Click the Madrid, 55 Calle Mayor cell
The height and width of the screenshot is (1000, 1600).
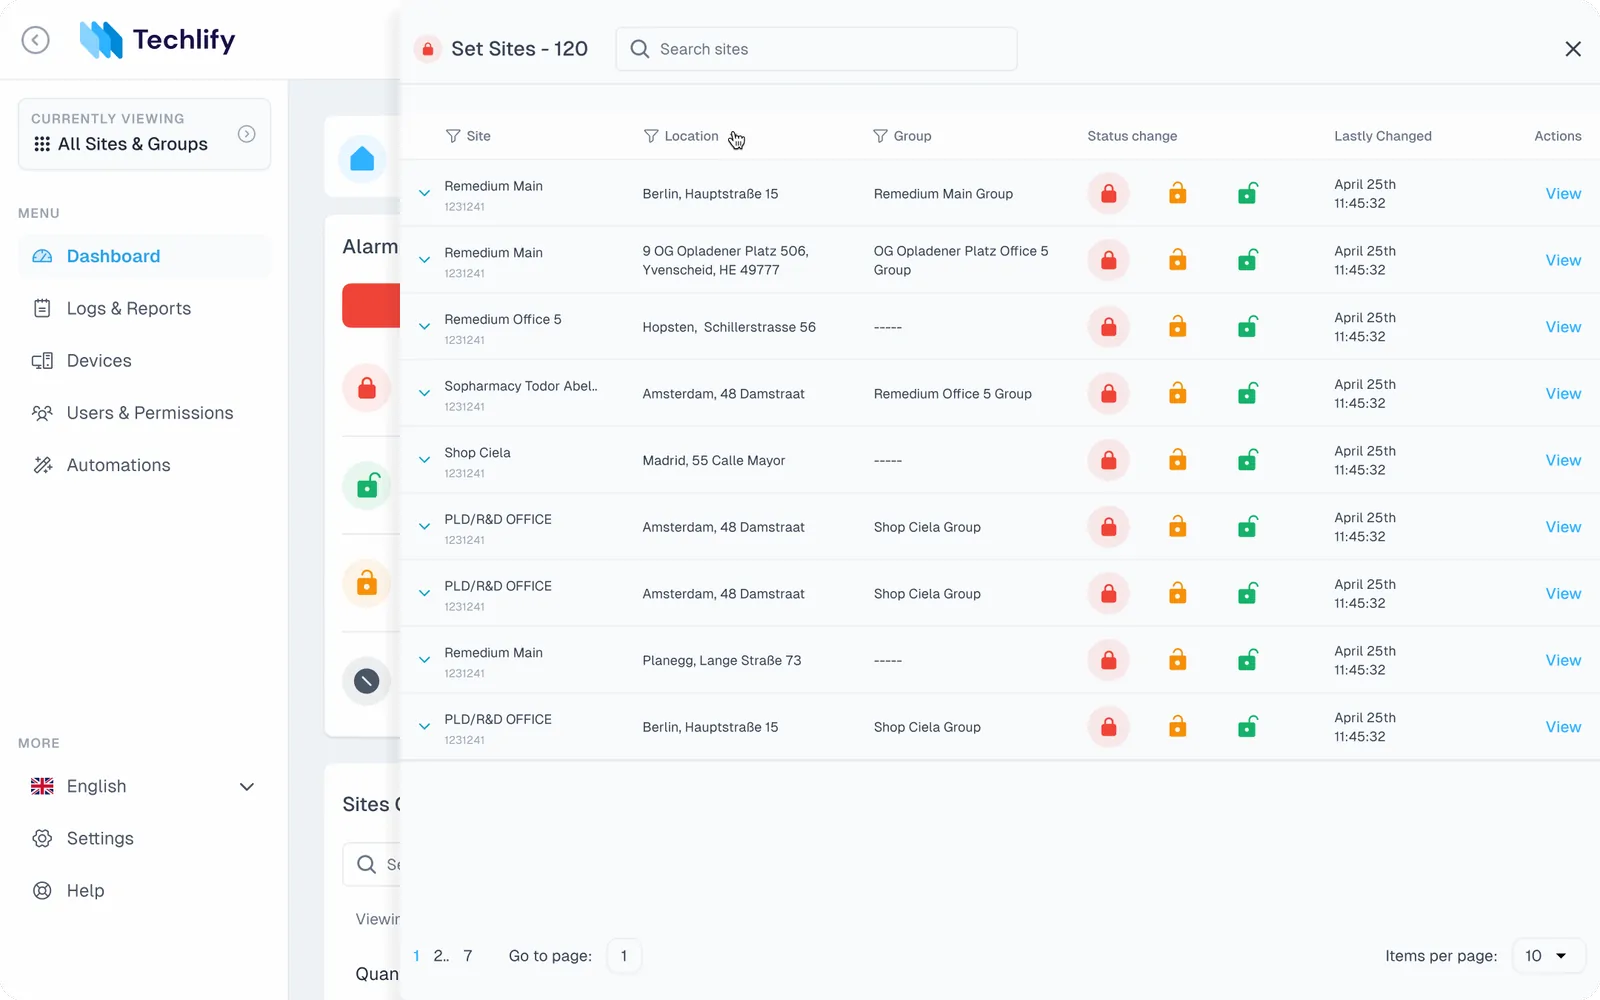(713, 461)
